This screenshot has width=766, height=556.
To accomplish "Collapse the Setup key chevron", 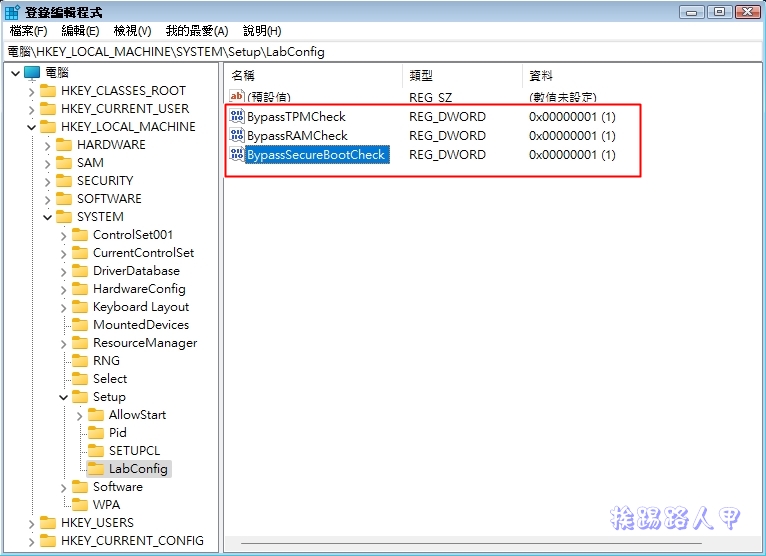I will click(x=64, y=397).
